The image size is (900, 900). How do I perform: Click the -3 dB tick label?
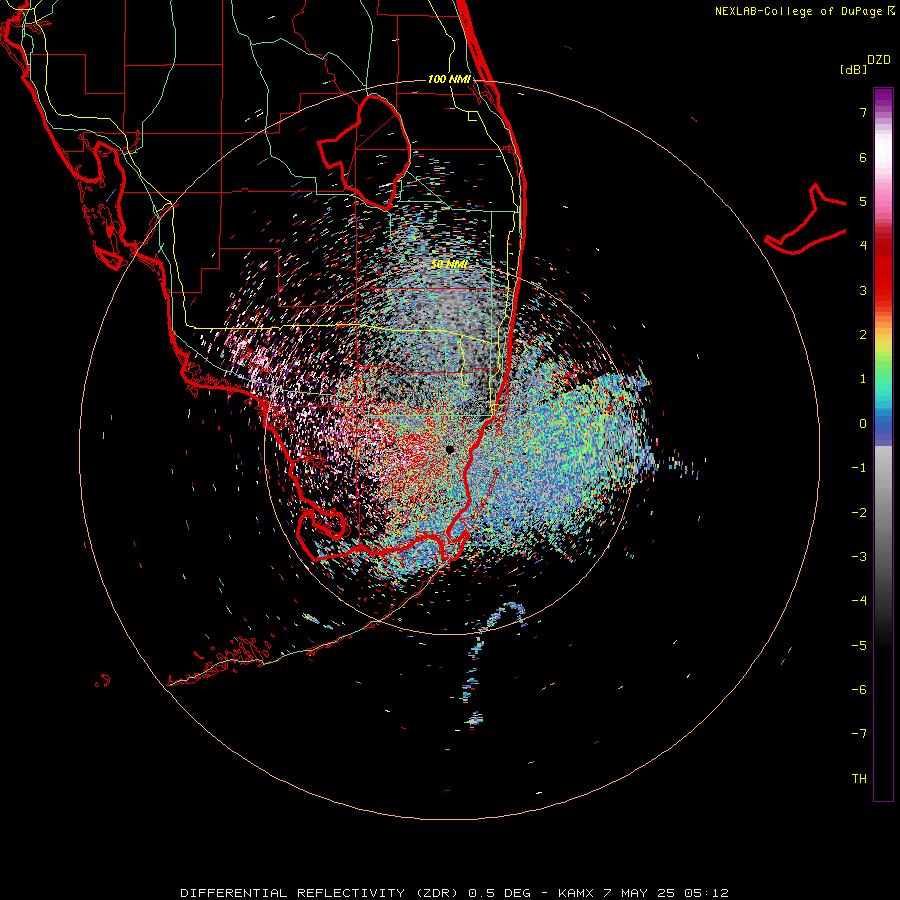[859, 557]
